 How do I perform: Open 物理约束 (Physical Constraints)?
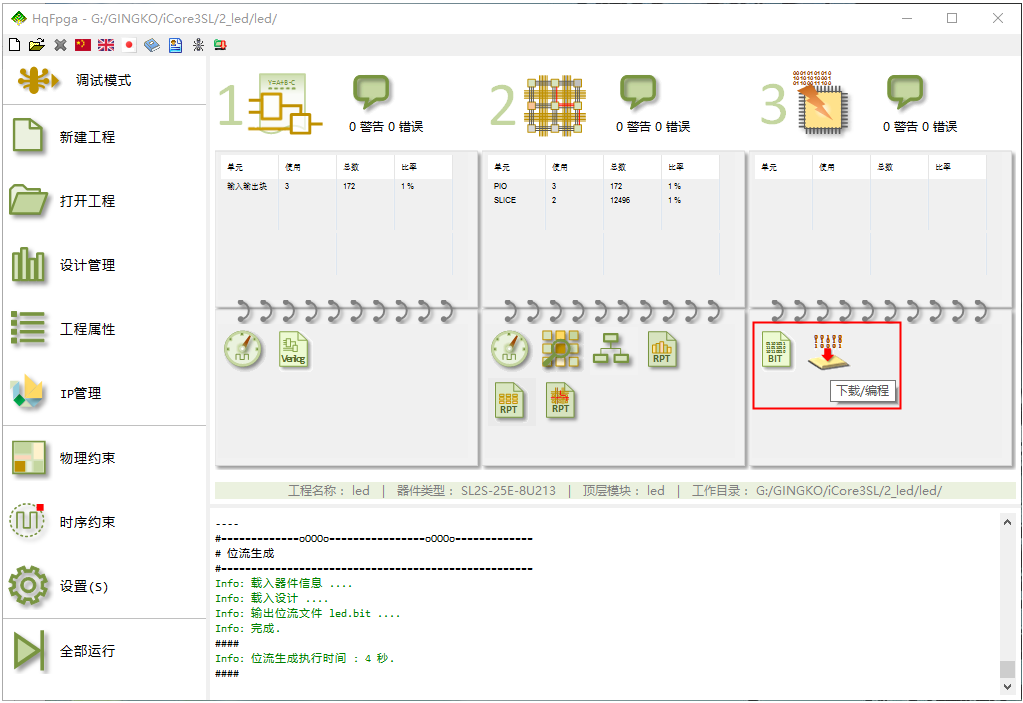[87, 458]
